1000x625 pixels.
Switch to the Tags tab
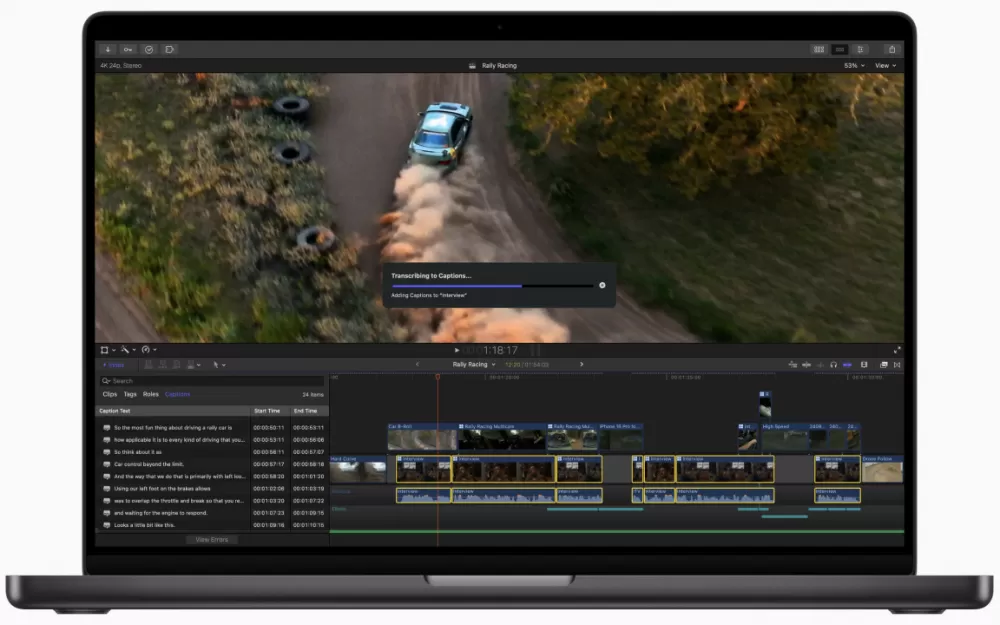click(x=130, y=394)
